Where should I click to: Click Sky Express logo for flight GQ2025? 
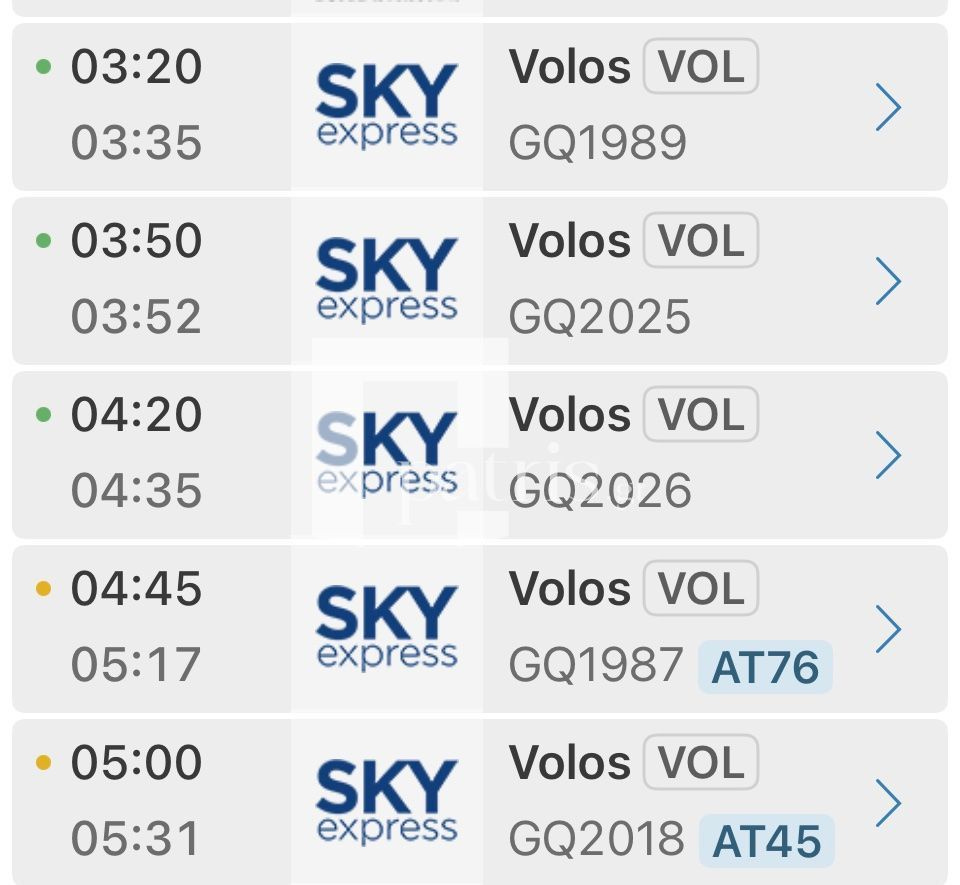(x=387, y=280)
